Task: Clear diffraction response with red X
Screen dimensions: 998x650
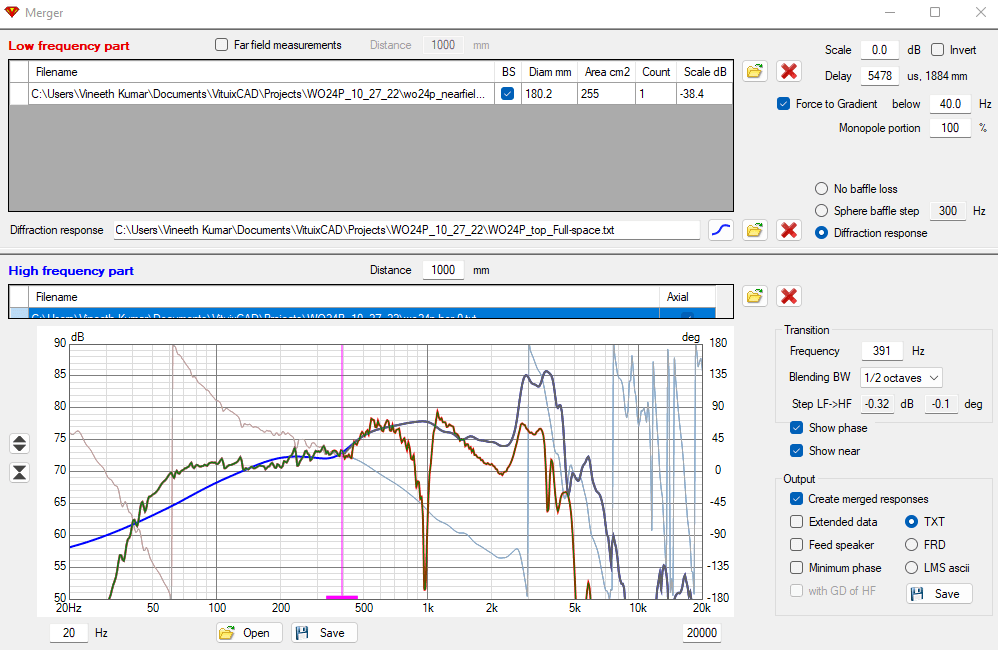Action: click(789, 230)
